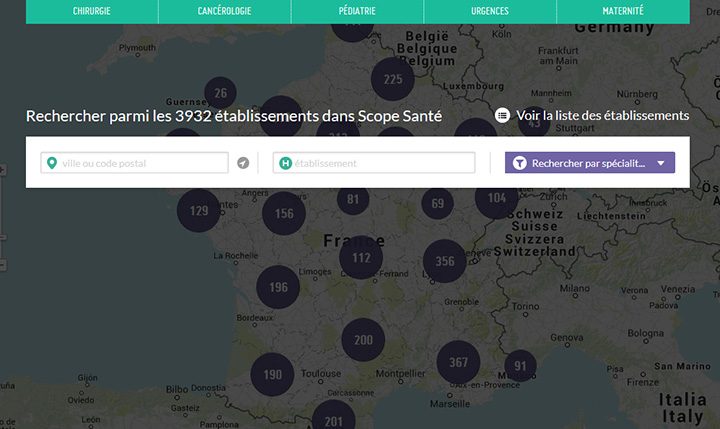
Task: Click the 196 cluster marker
Action: click(278, 287)
